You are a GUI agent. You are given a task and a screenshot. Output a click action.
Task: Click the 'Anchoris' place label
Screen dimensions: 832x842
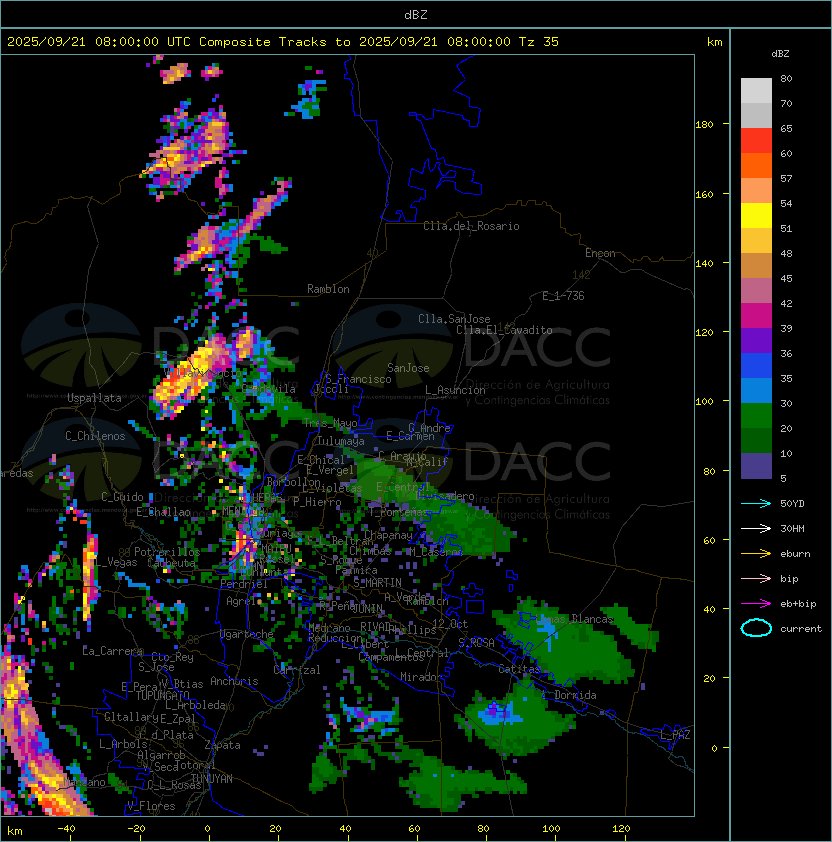pyautogui.click(x=234, y=681)
